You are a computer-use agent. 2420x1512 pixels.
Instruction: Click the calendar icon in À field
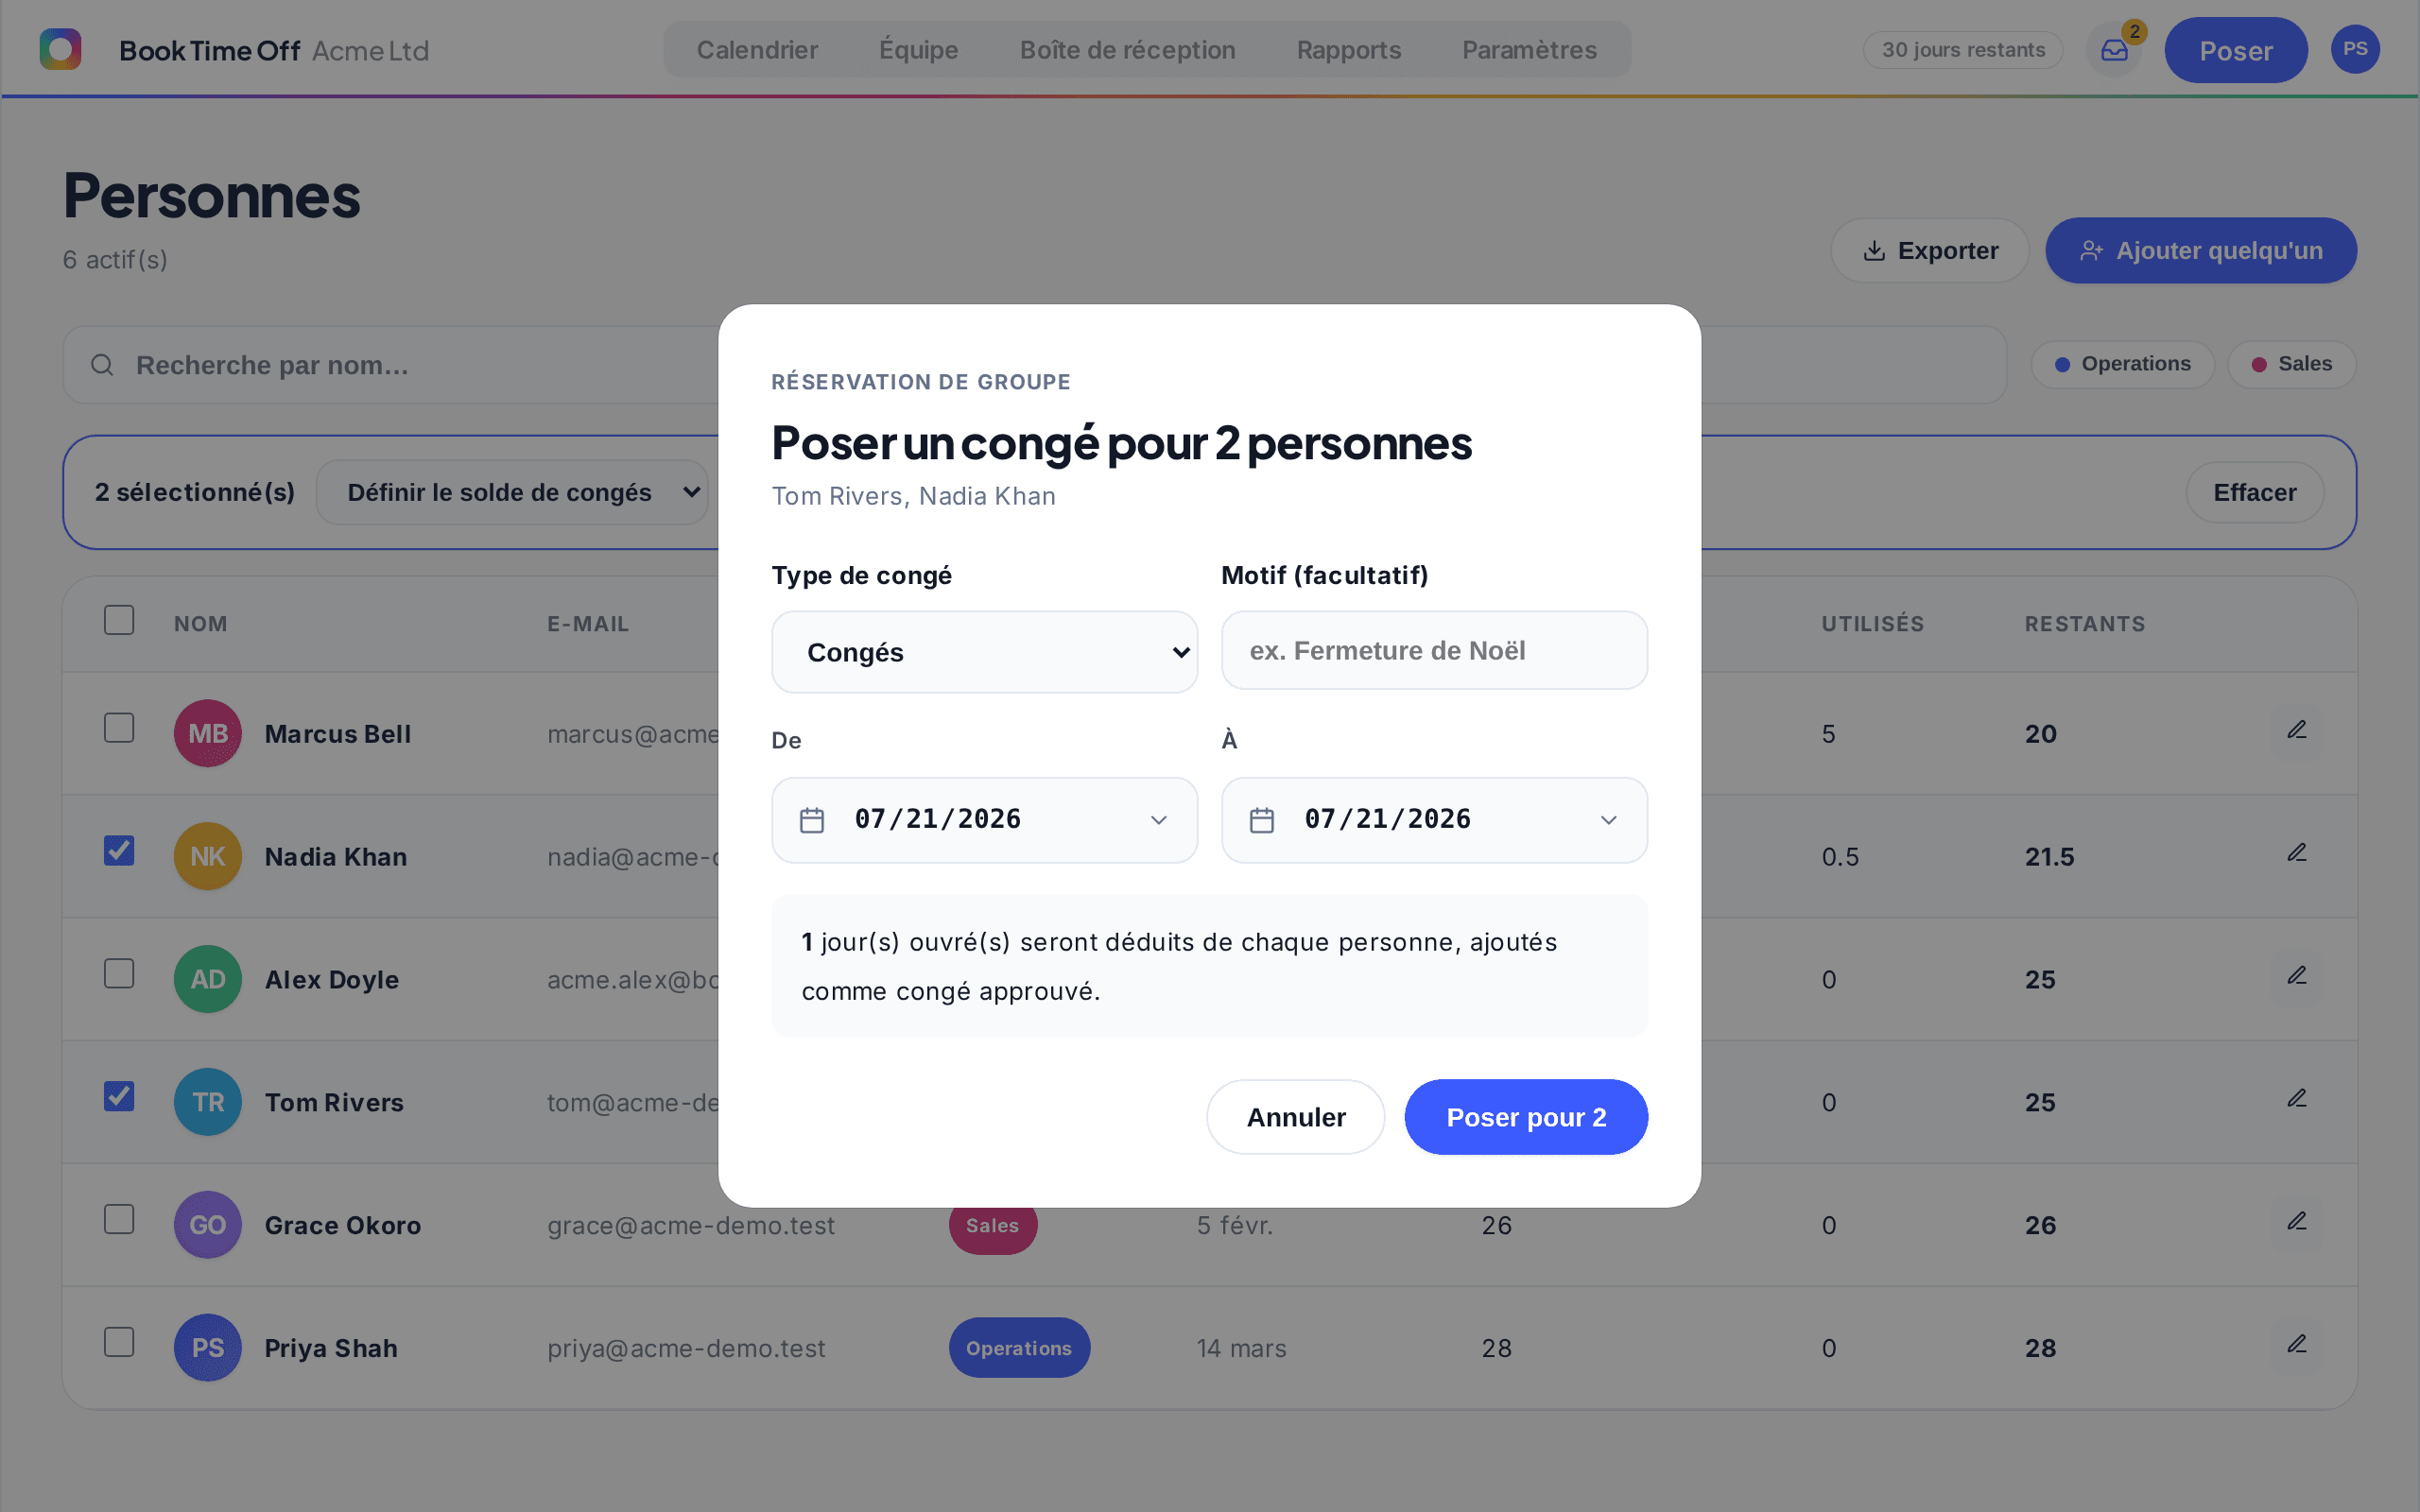pos(1262,820)
